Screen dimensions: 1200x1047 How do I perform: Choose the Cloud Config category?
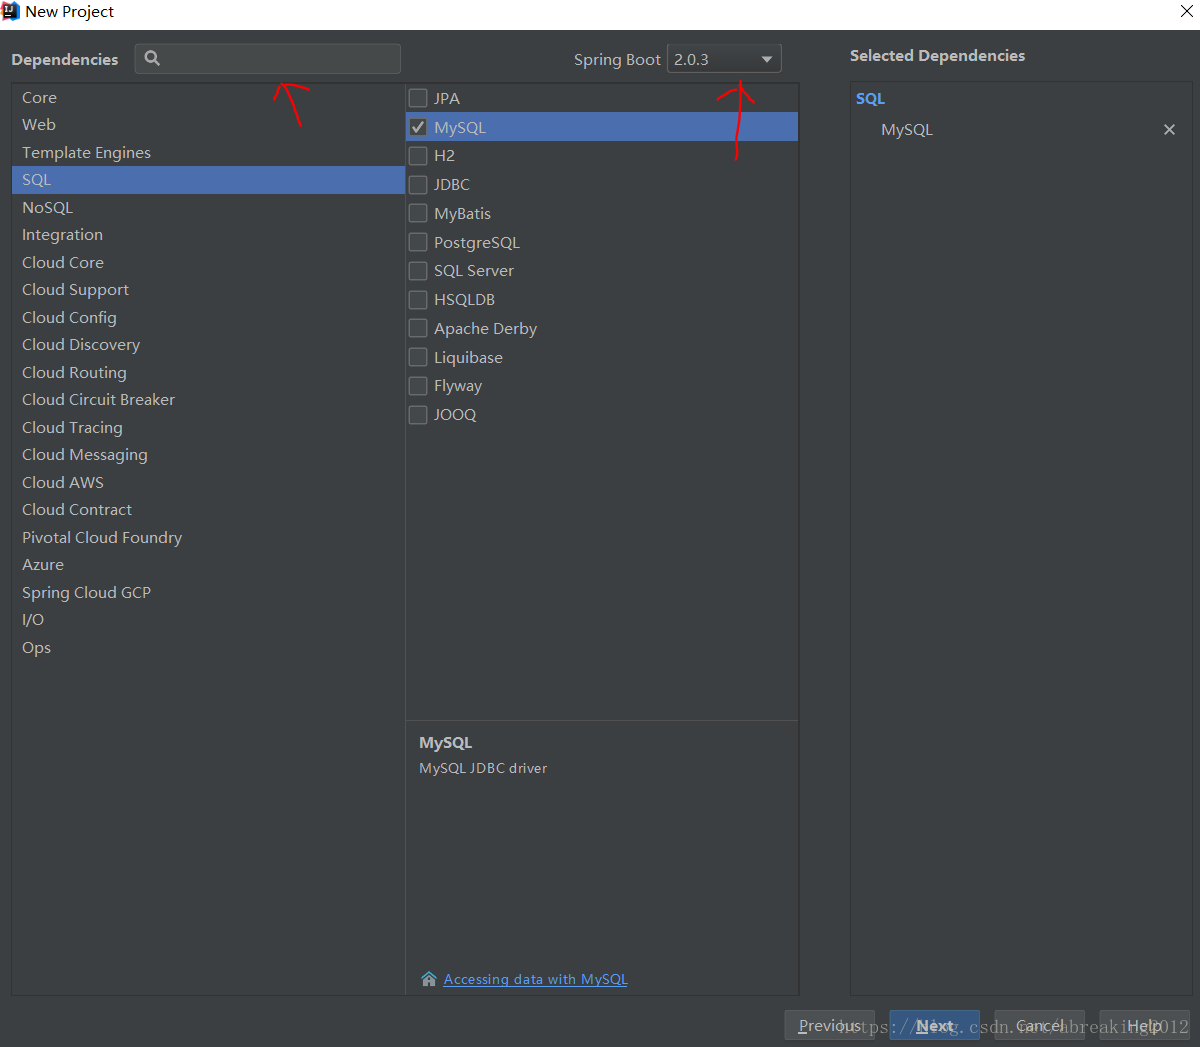[x=208, y=317]
